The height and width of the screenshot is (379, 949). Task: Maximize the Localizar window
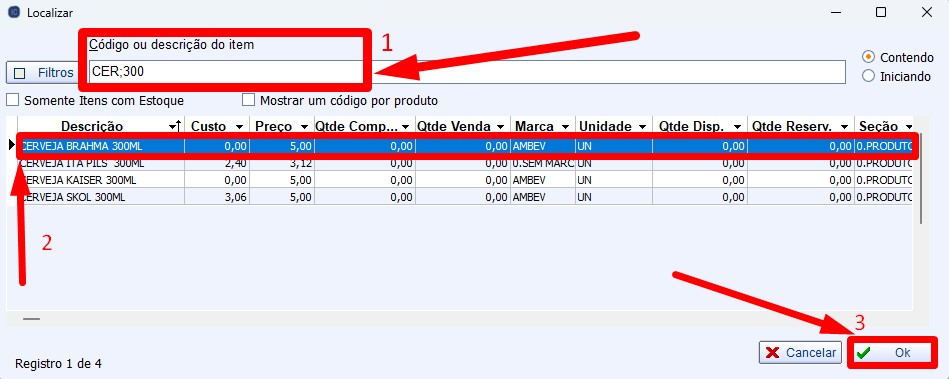point(881,12)
